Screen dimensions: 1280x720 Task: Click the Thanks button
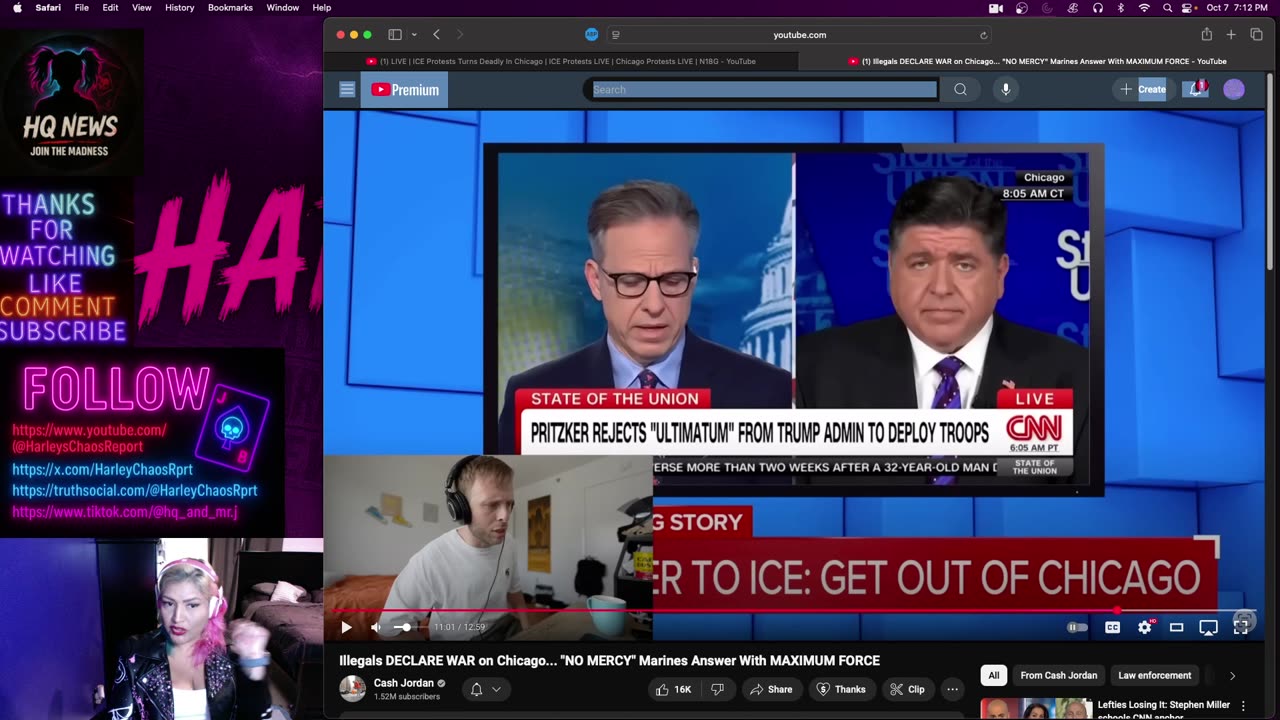tap(841, 689)
